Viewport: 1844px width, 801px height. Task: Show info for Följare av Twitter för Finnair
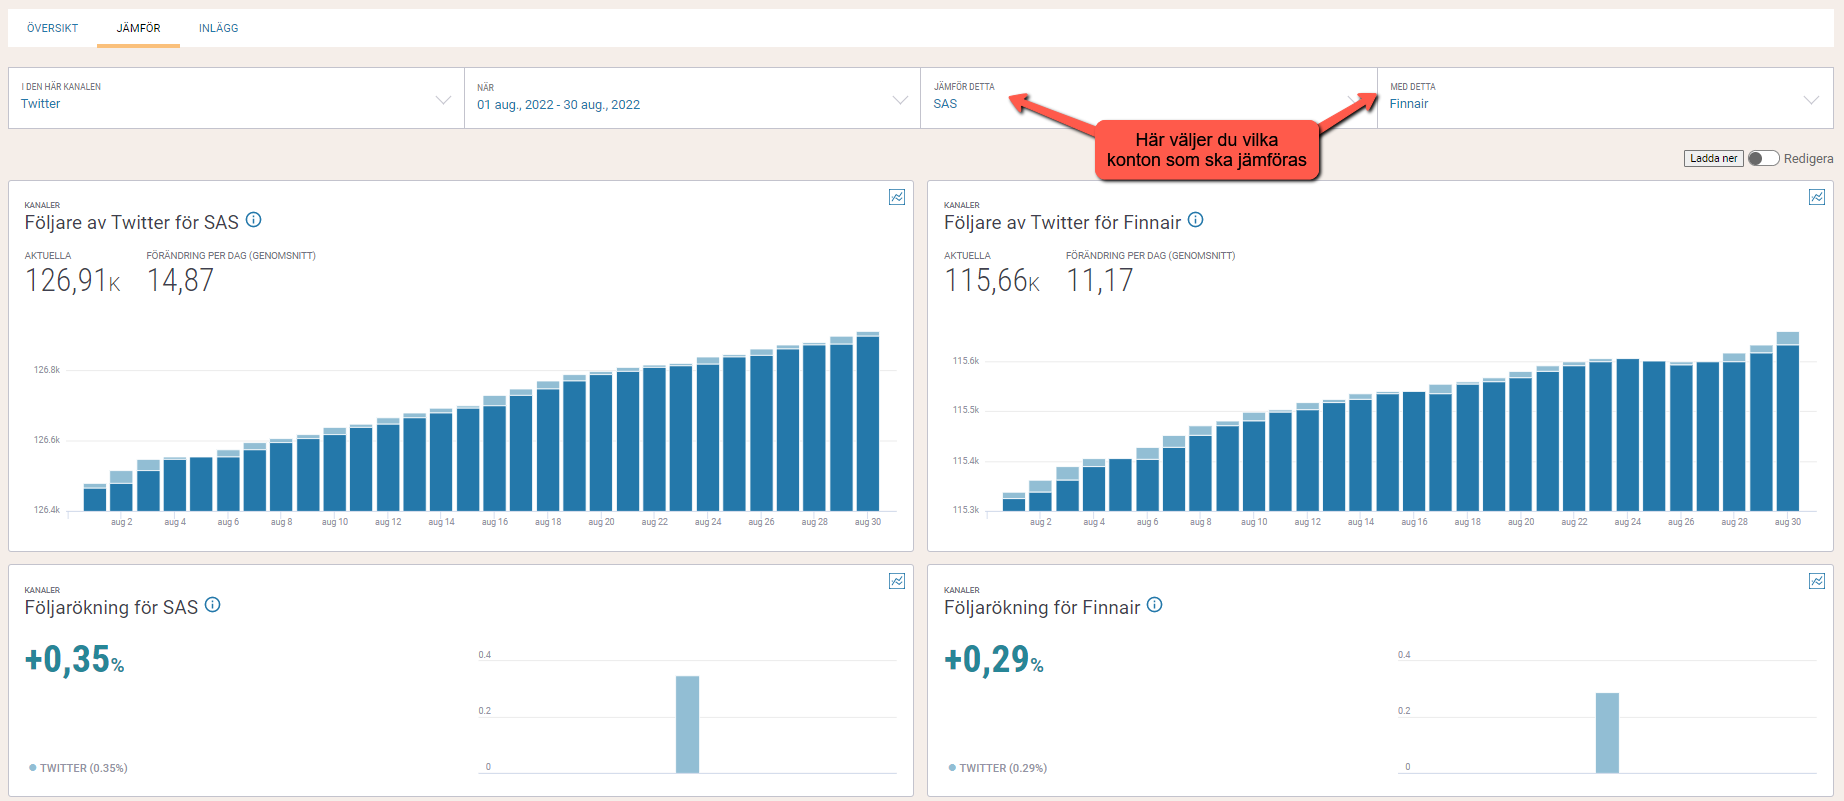[x=1196, y=220]
